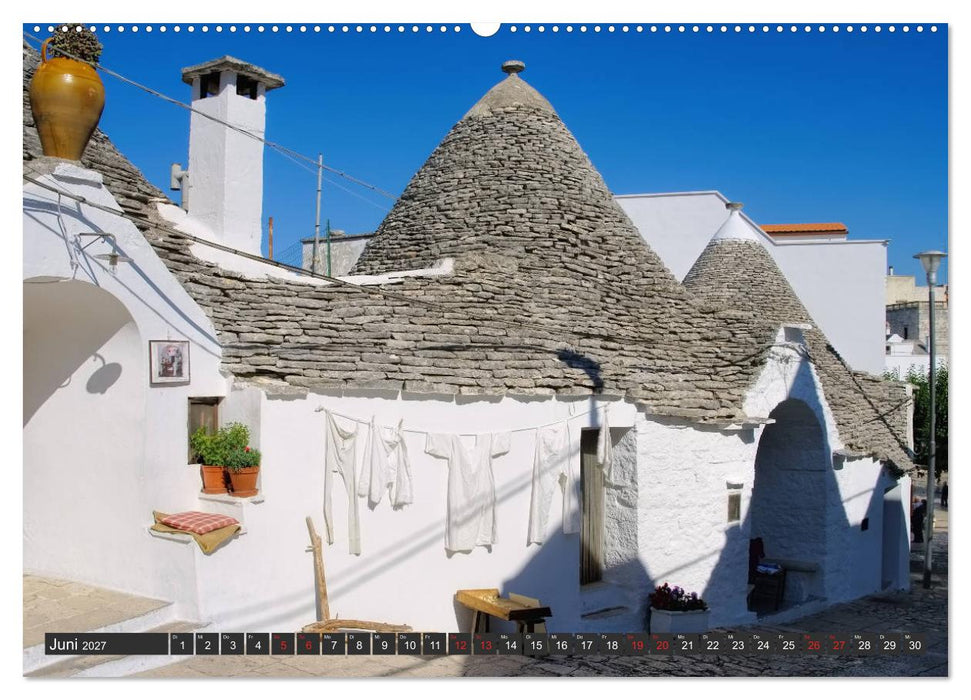The height and width of the screenshot is (700, 971).
Task: Select date 4 in the calendar strip
Action: click(258, 644)
